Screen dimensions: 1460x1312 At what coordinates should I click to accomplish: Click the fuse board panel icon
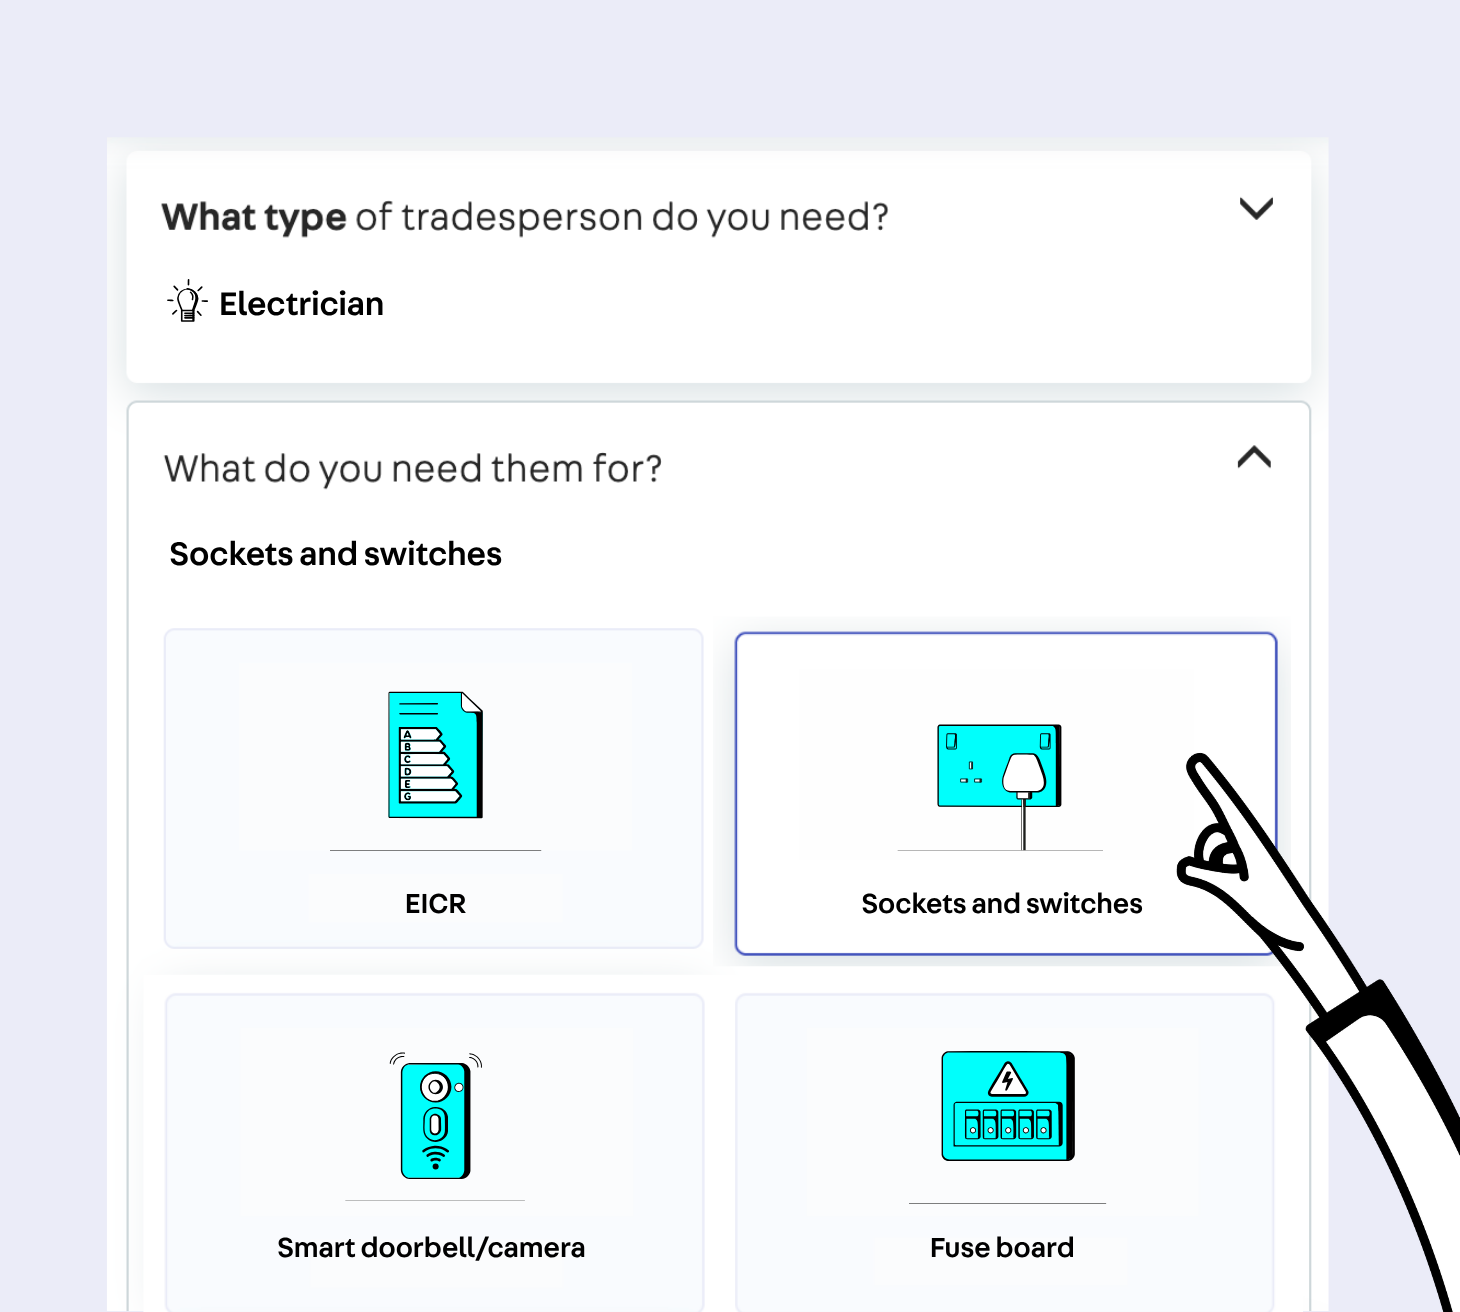1007,1106
